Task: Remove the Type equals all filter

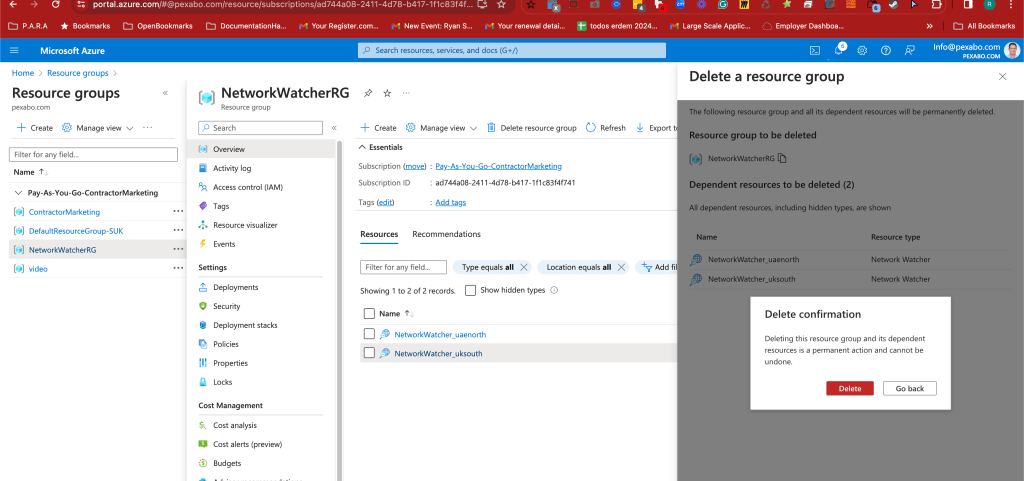Action: [524, 267]
